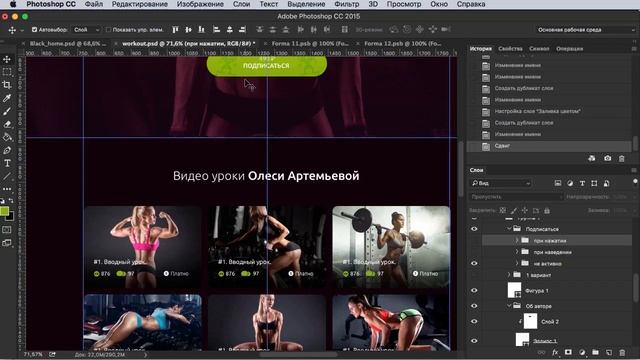Set the green foreground color swatch
Image resolution: width=640 pixels, height=360 pixels.
click(x=4, y=211)
